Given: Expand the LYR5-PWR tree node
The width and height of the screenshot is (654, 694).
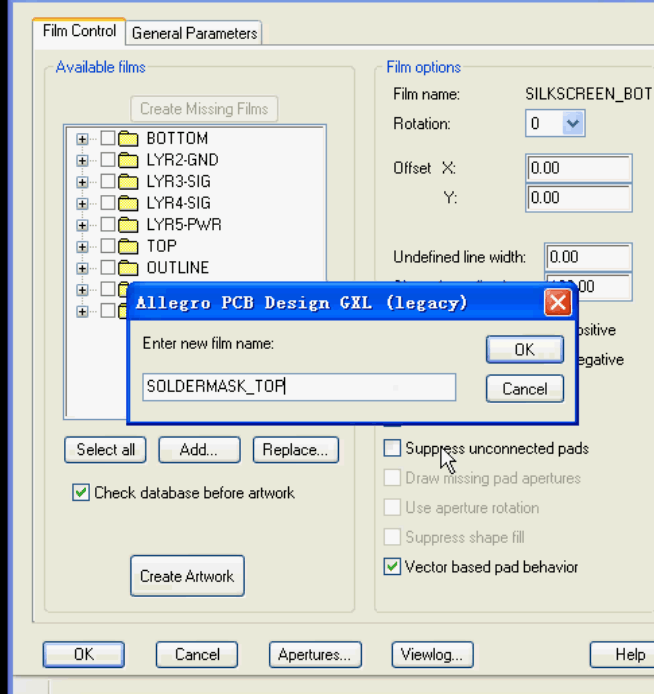Looking at the screenshot, I should (82, 225).
